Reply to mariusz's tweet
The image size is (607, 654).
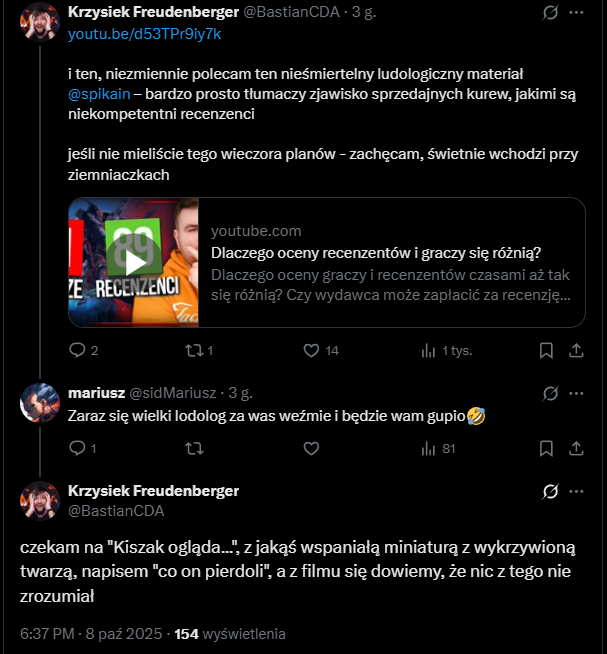click(78, 449)
